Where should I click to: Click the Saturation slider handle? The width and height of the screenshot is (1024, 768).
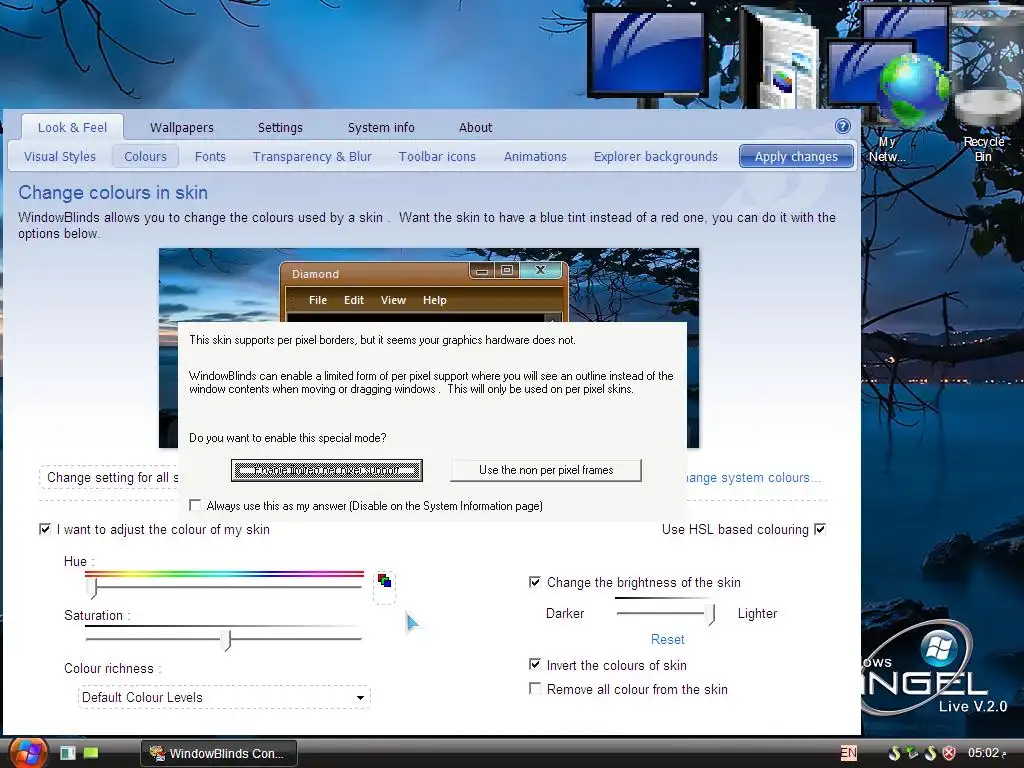[227, 640]
